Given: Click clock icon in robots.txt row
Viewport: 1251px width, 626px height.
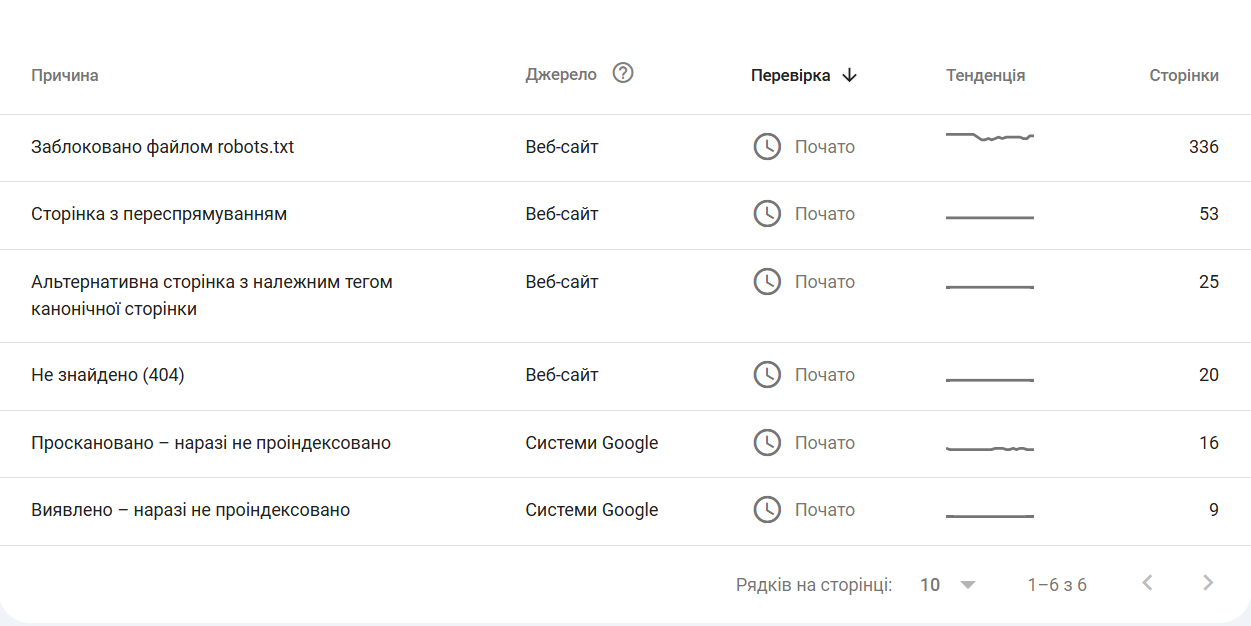Looking at the screenshot, I should 767,147.
